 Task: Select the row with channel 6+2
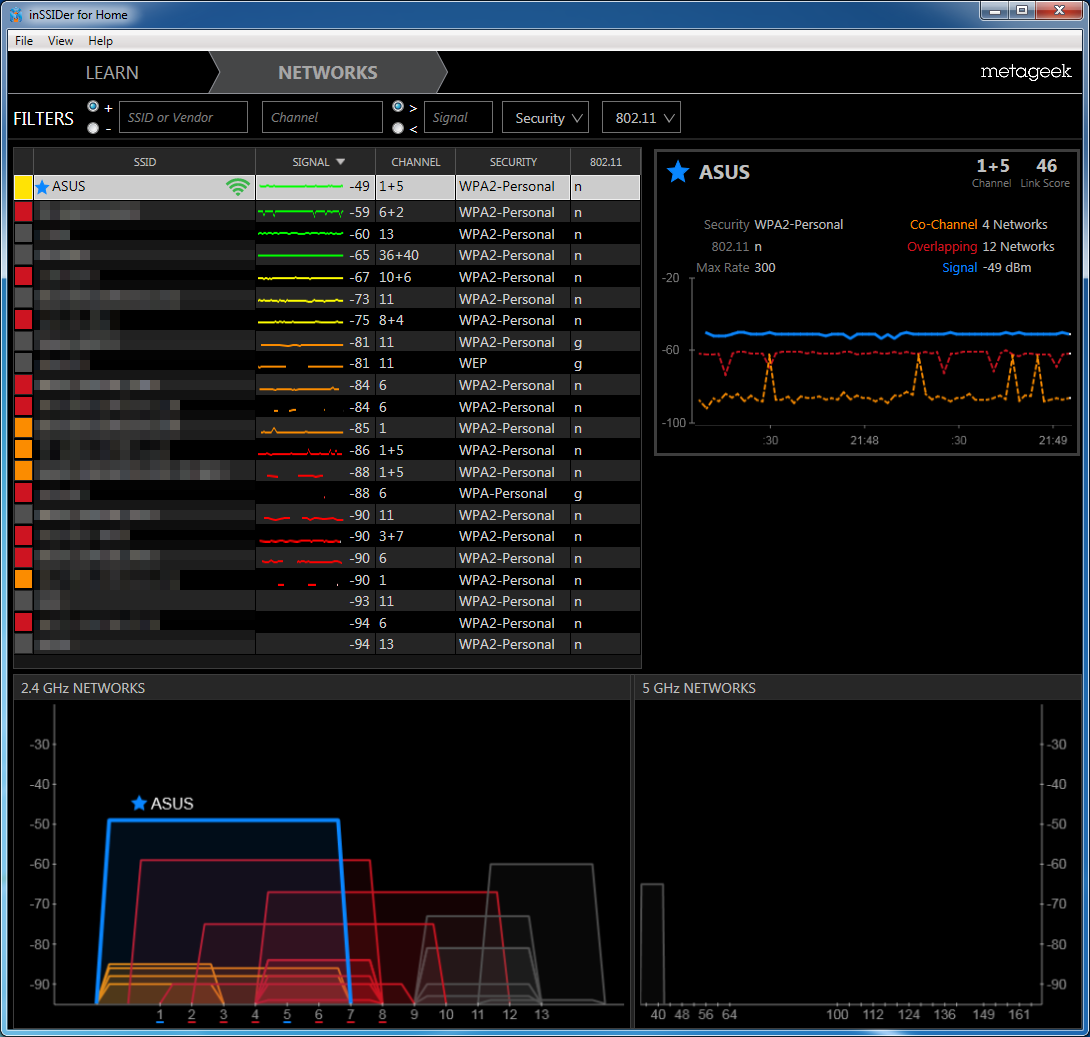point(327,212)
